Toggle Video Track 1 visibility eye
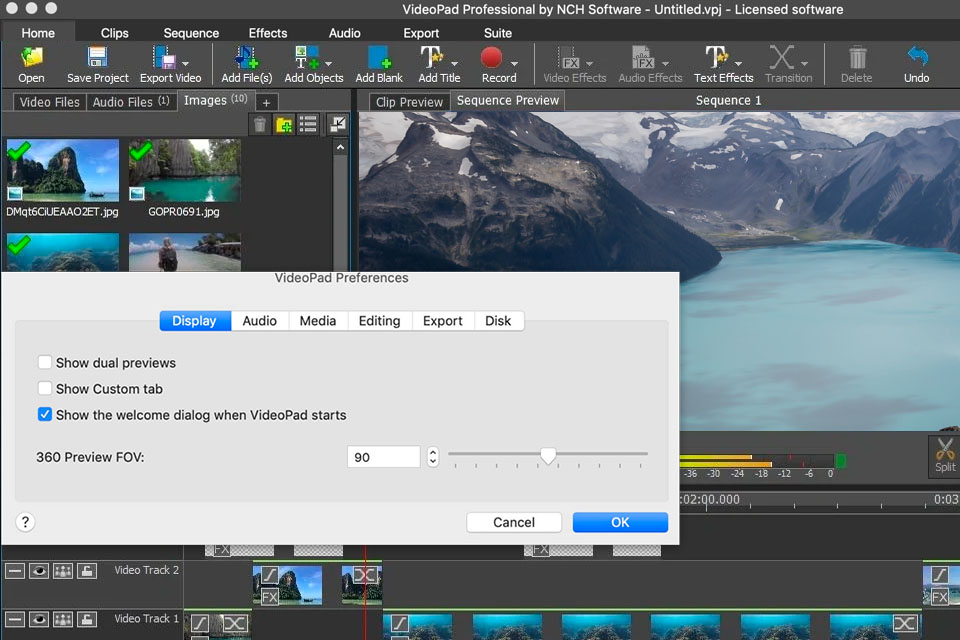Image resolution: width=960 pixels, height=640 pixels. (x=39, y=620)
